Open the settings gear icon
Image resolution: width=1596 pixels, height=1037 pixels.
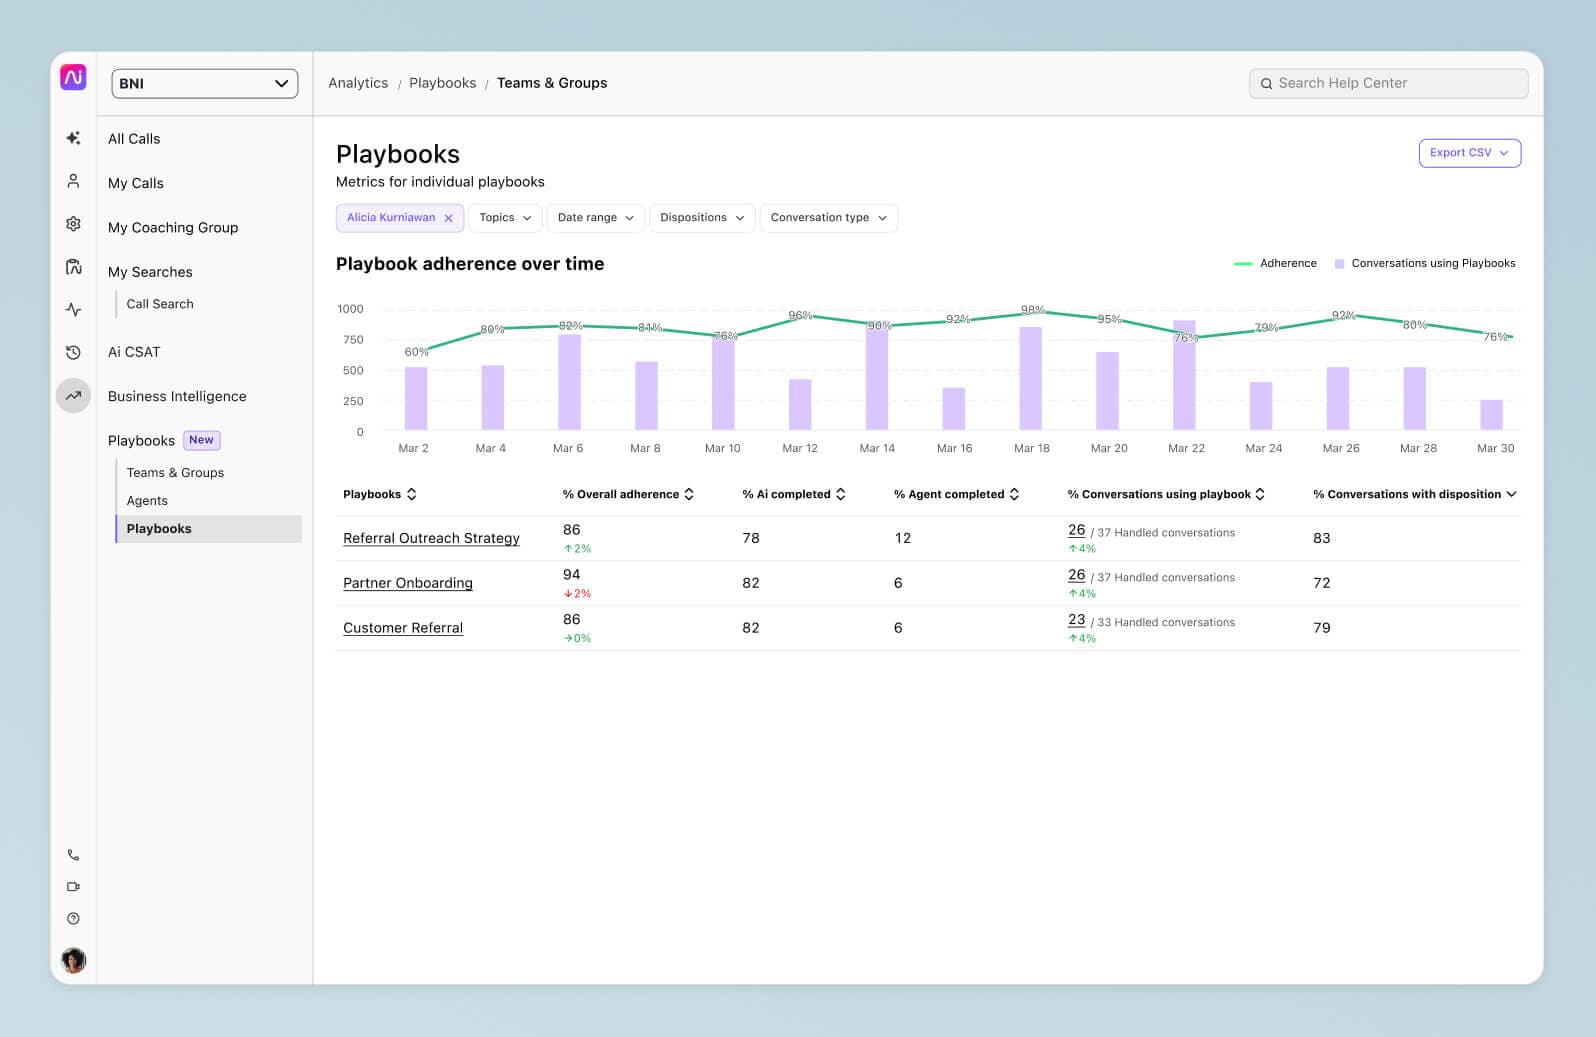(x=73, y=224)
